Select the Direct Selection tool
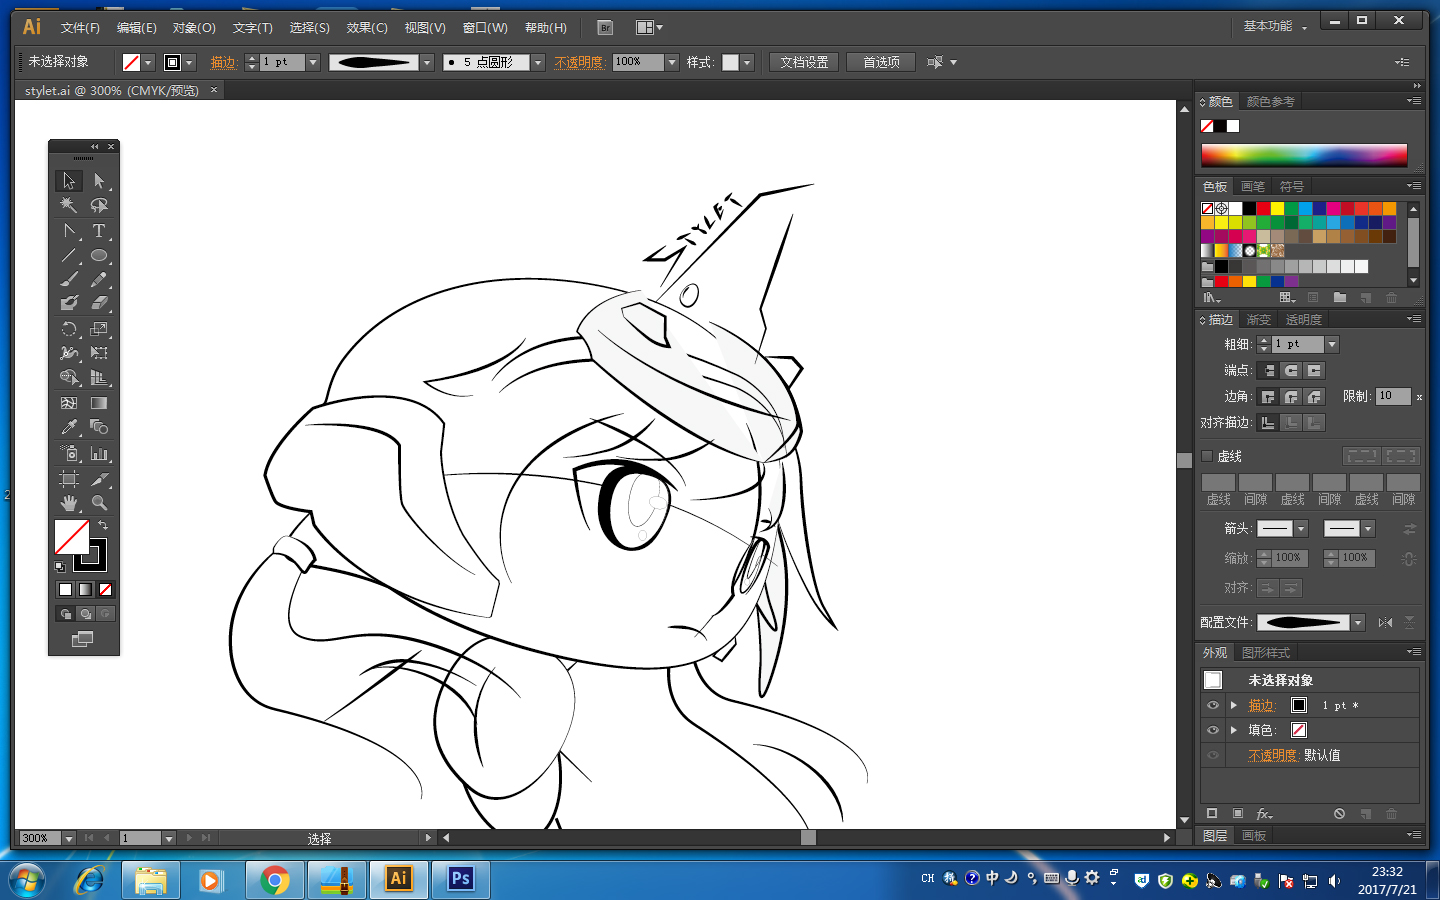The height and width of the screenshot is (900, 1440). pos(99,181)
